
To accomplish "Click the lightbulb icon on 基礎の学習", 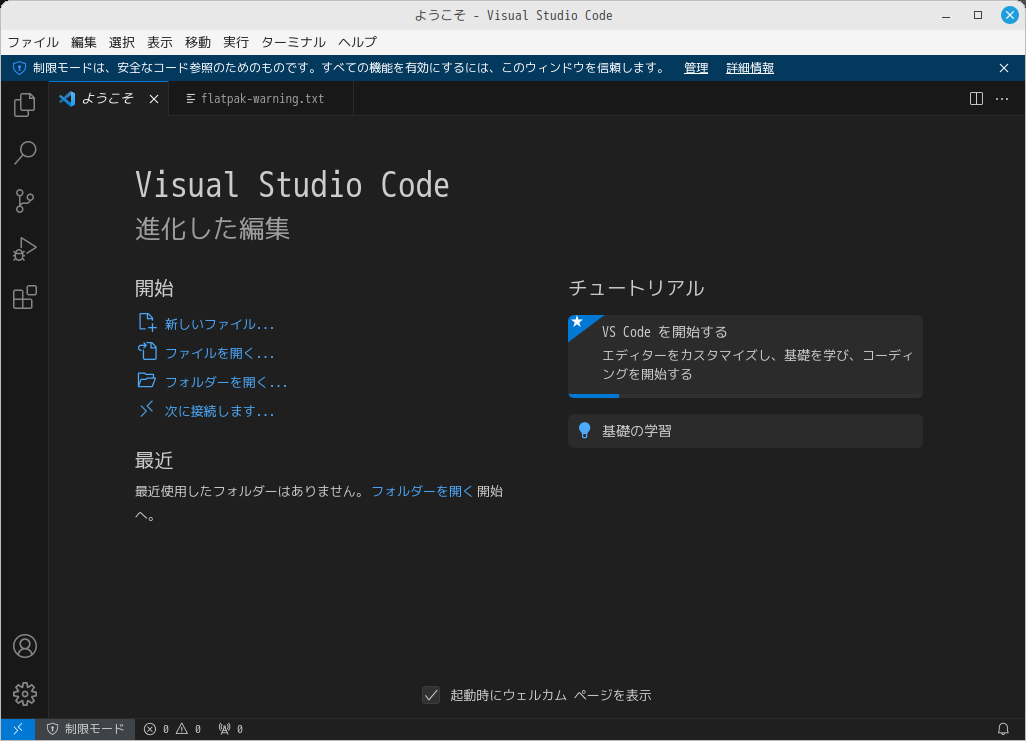I will pyautogui.click(x=584, y=430).
